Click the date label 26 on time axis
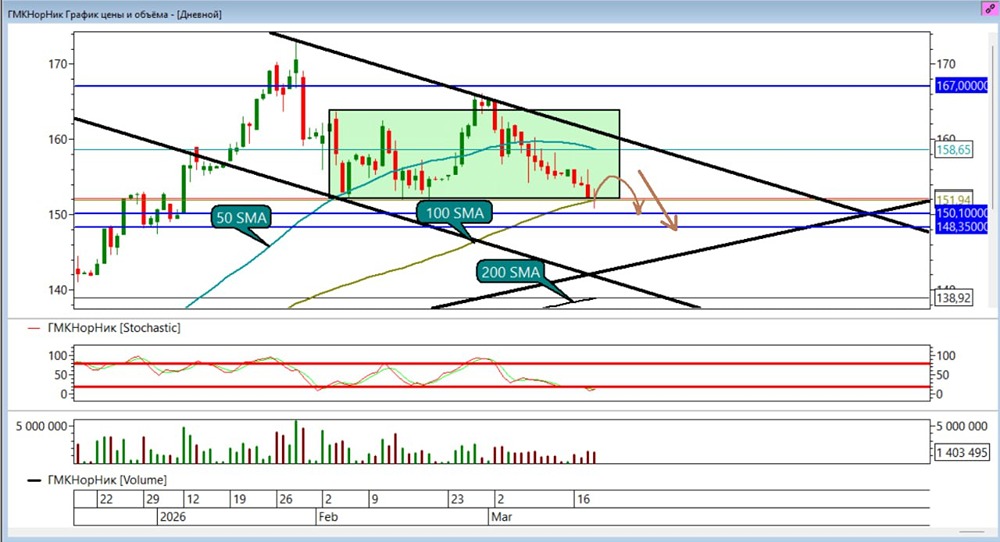Screen dimensions: 1000x542 (285, 499)
